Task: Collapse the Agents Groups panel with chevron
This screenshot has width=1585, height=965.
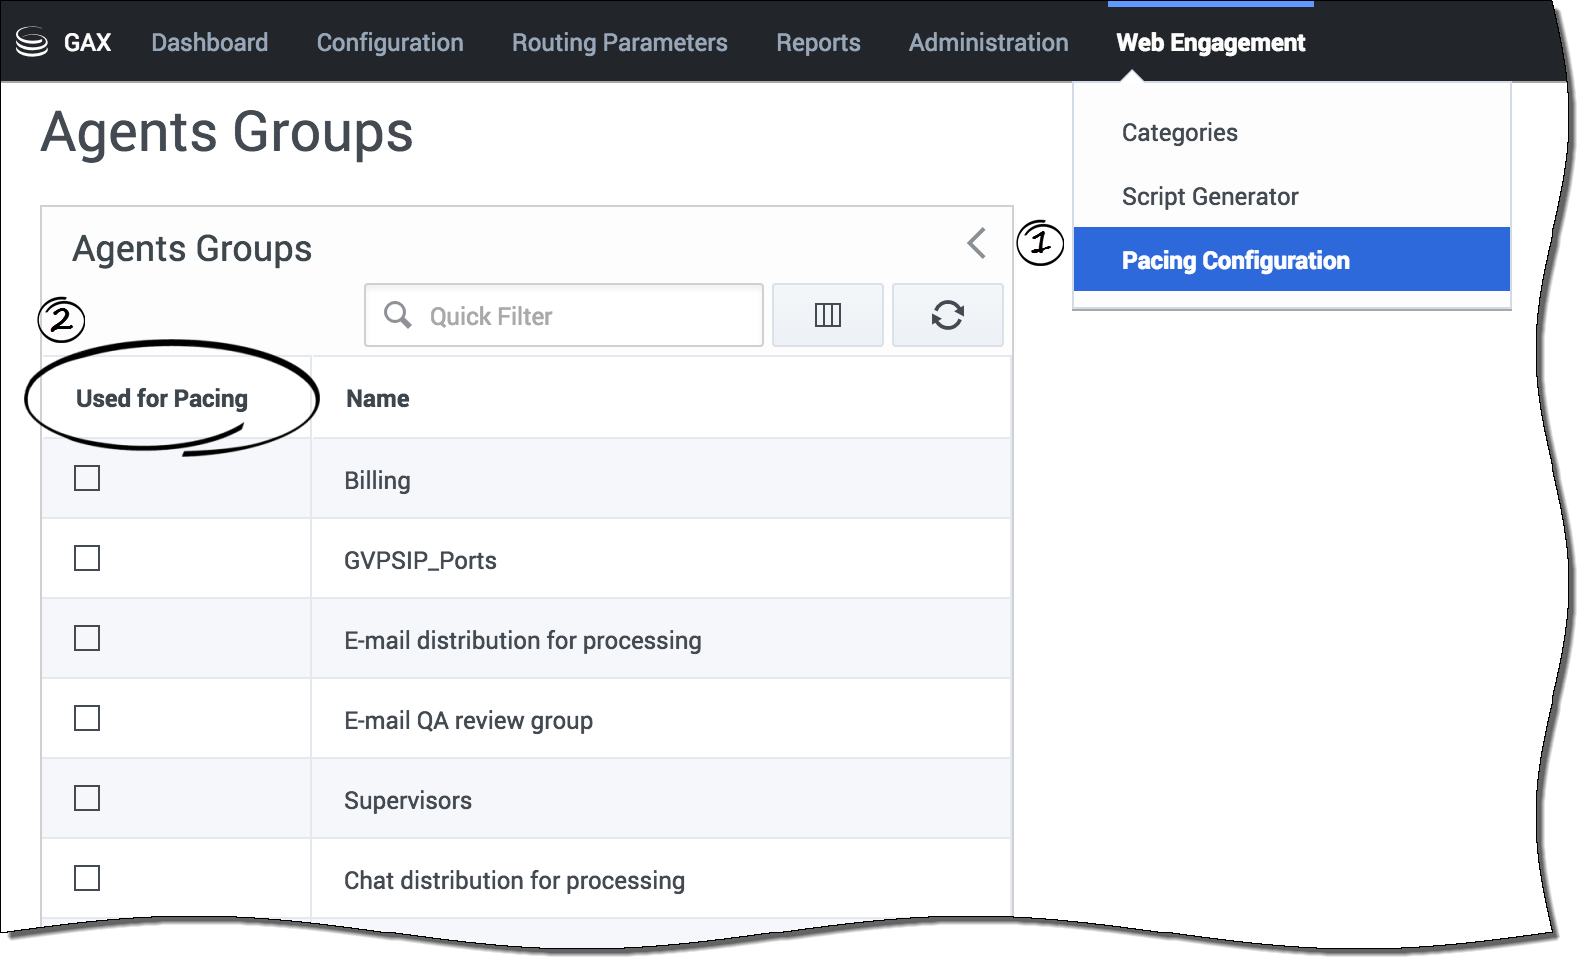Action: click(976, 243)
